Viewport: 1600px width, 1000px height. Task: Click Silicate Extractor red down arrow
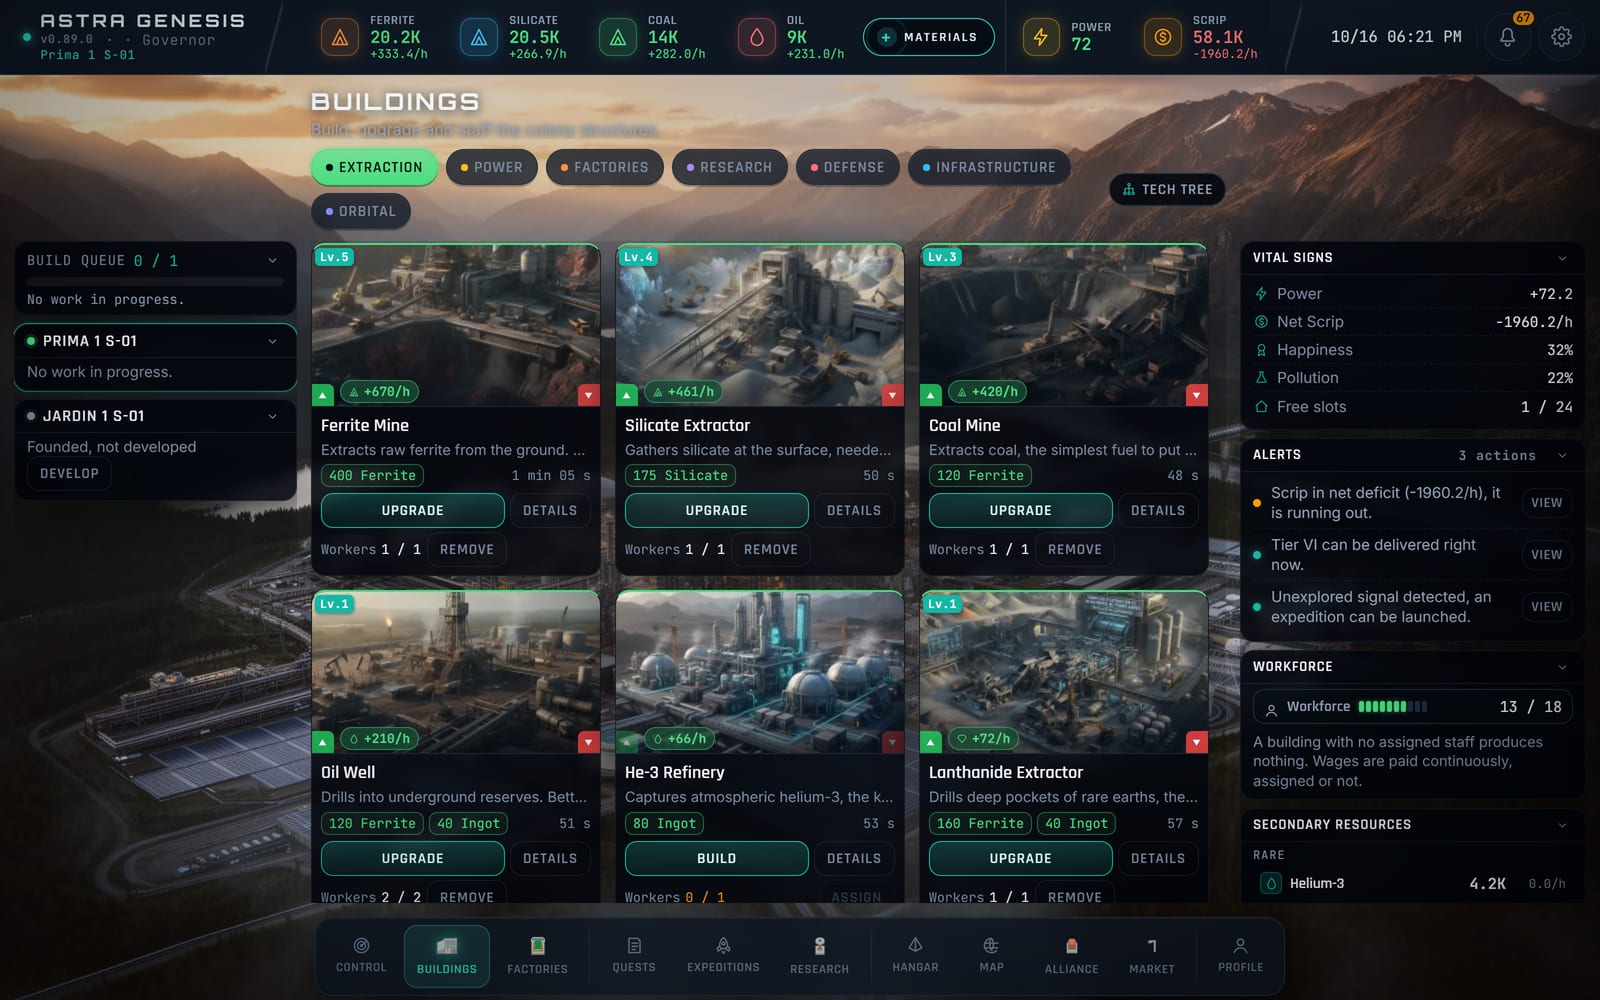click(x=893, y=395)
